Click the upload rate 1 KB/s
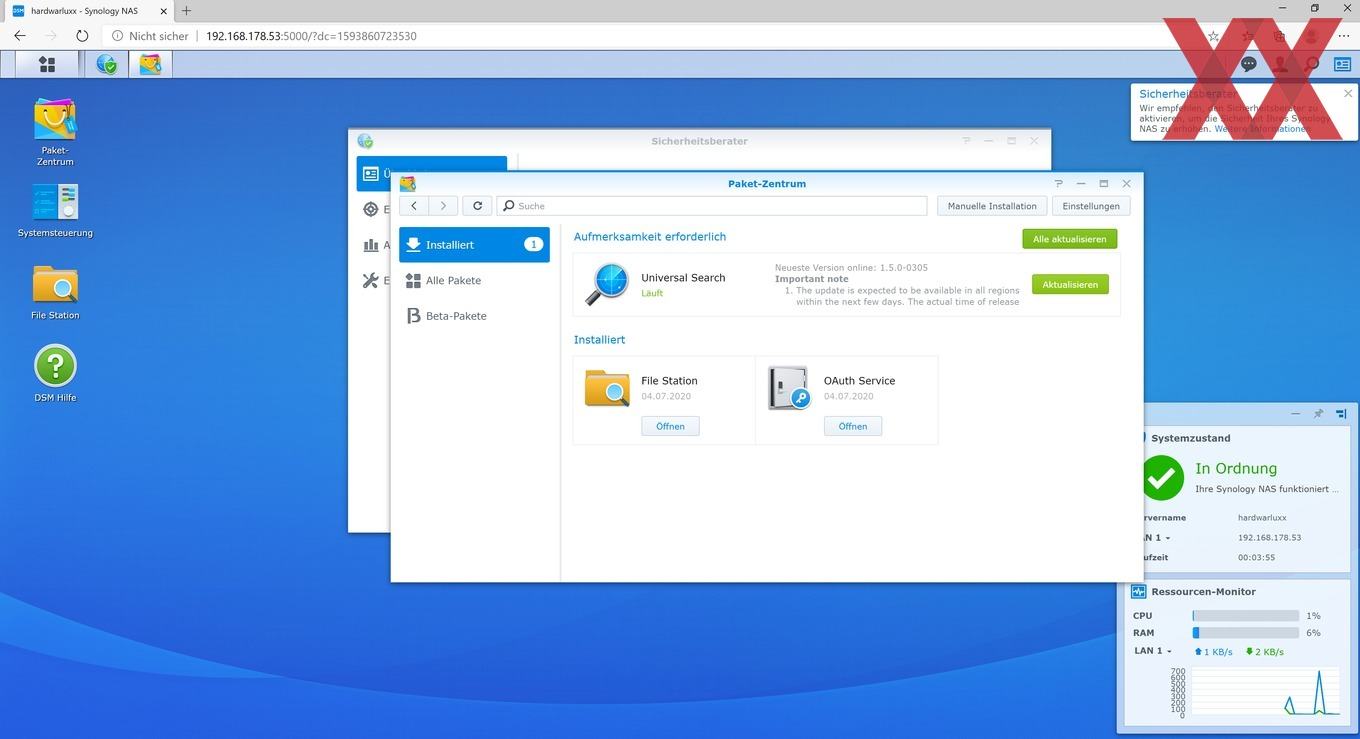This screenshot has width=1360, height=739. tap(1214, 652)
